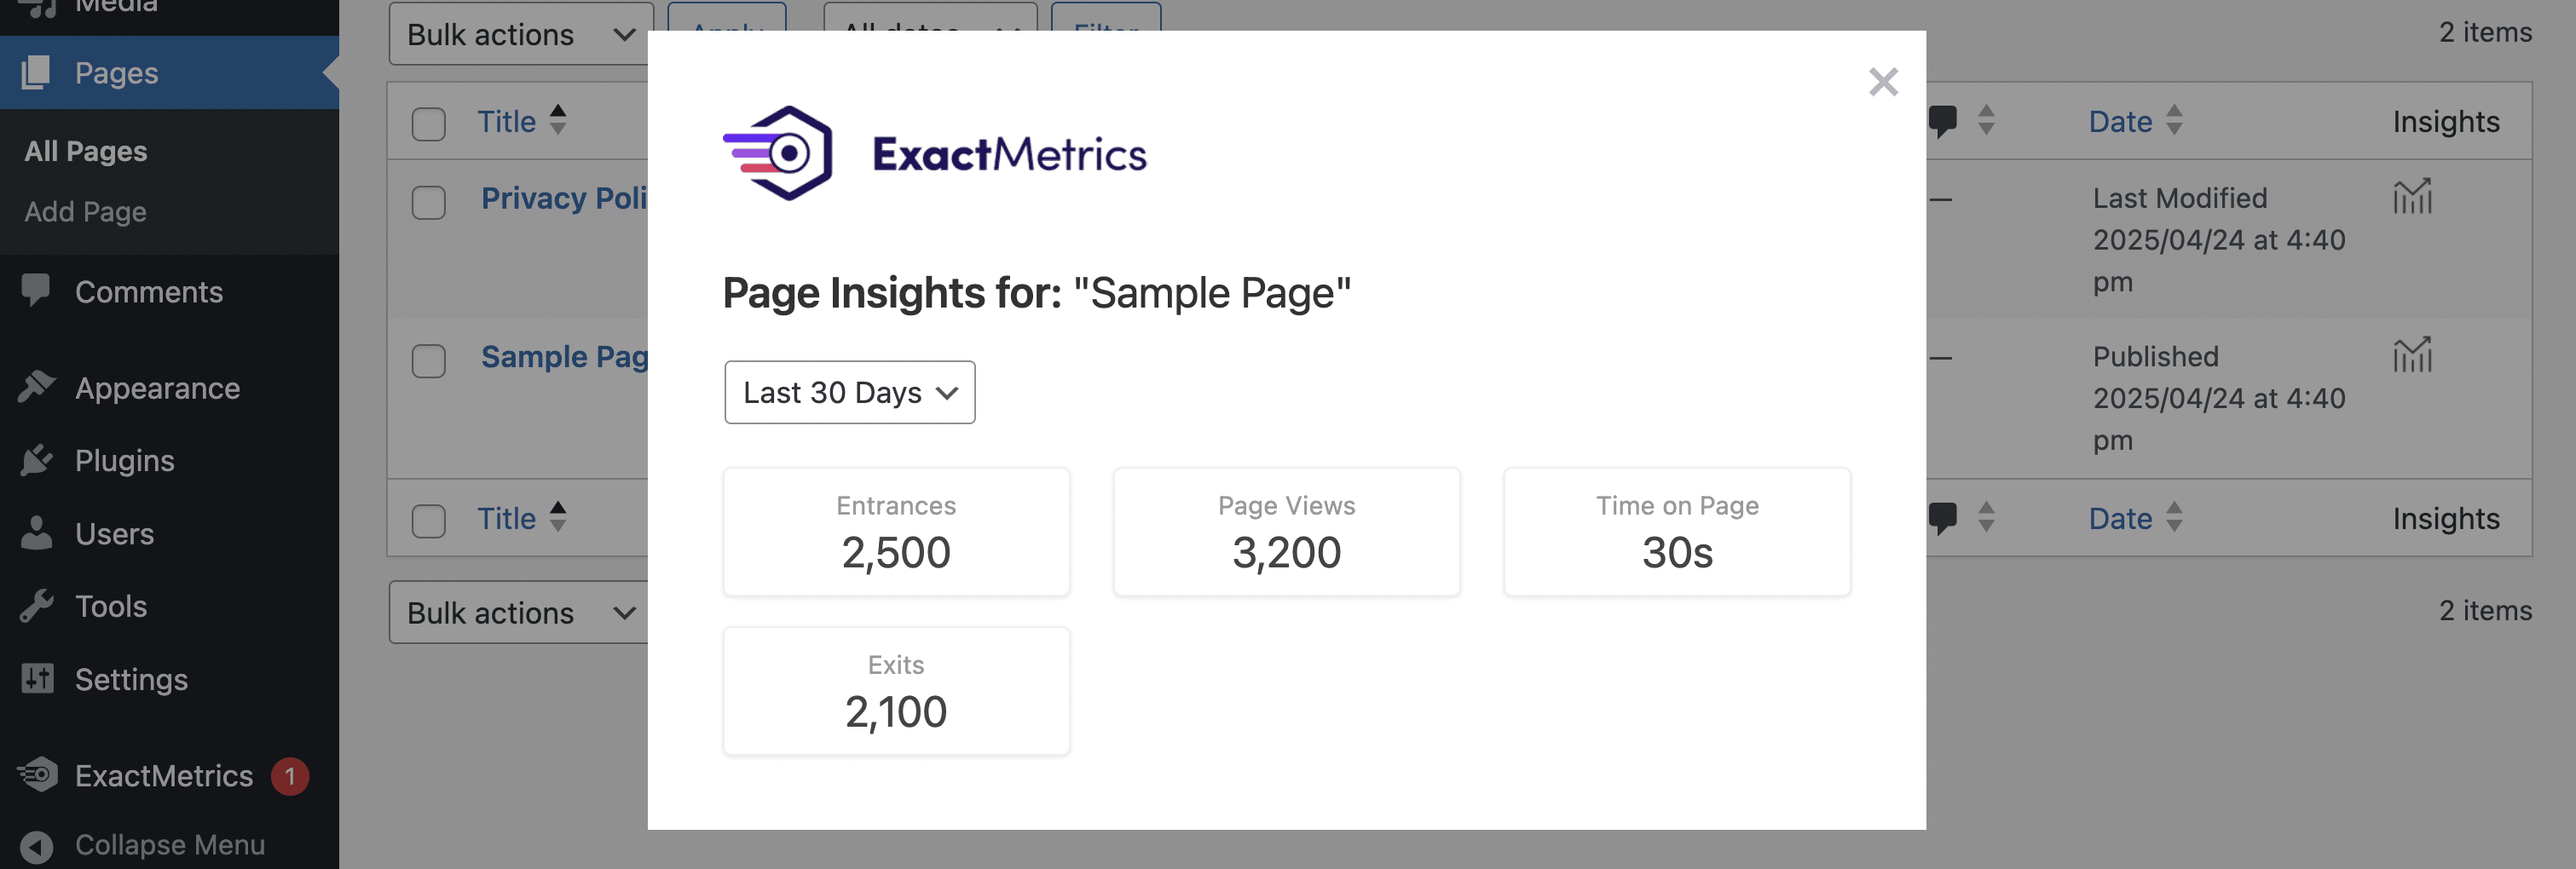
Task: Open the Tools sidebar section
Action: (x=110, y=606)
